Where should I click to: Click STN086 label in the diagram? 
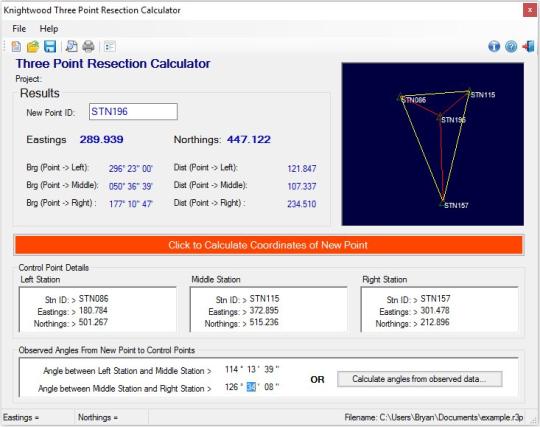(x=414, y=100)
